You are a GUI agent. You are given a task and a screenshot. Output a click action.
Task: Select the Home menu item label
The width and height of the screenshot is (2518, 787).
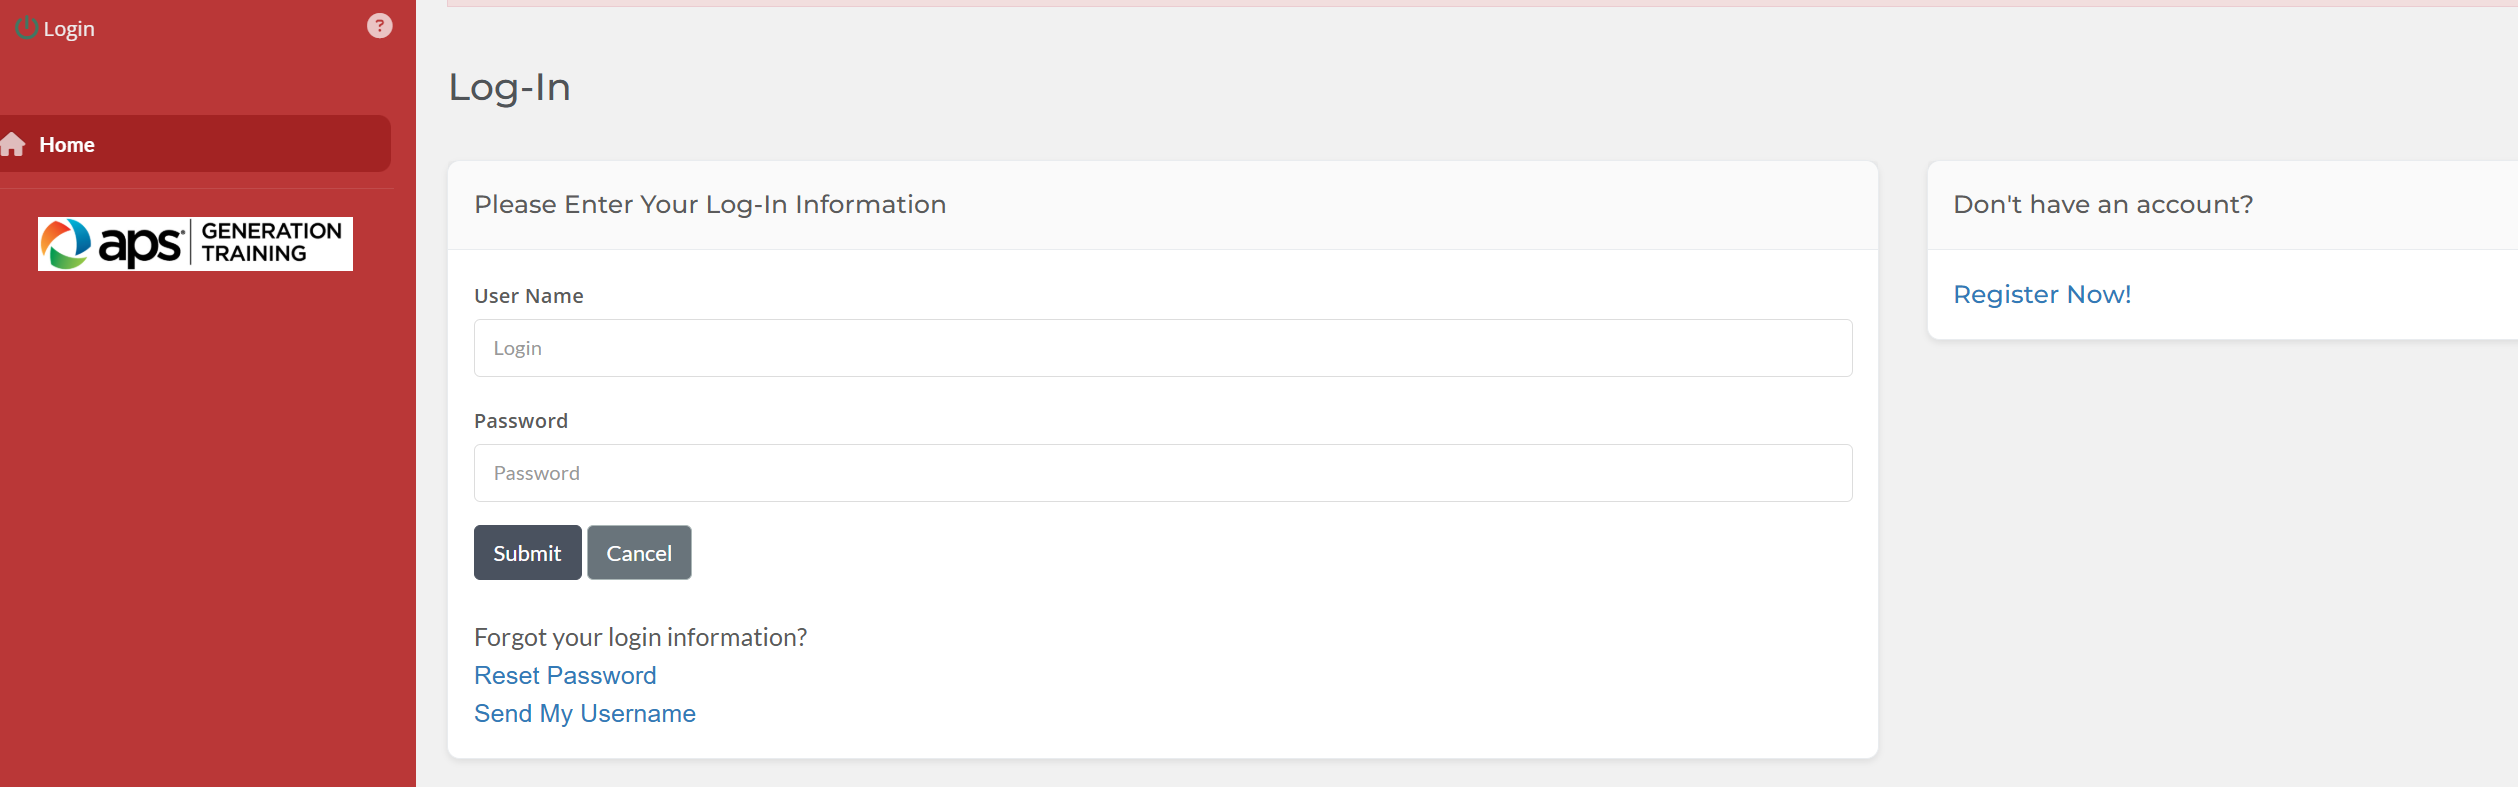(67, 145)
